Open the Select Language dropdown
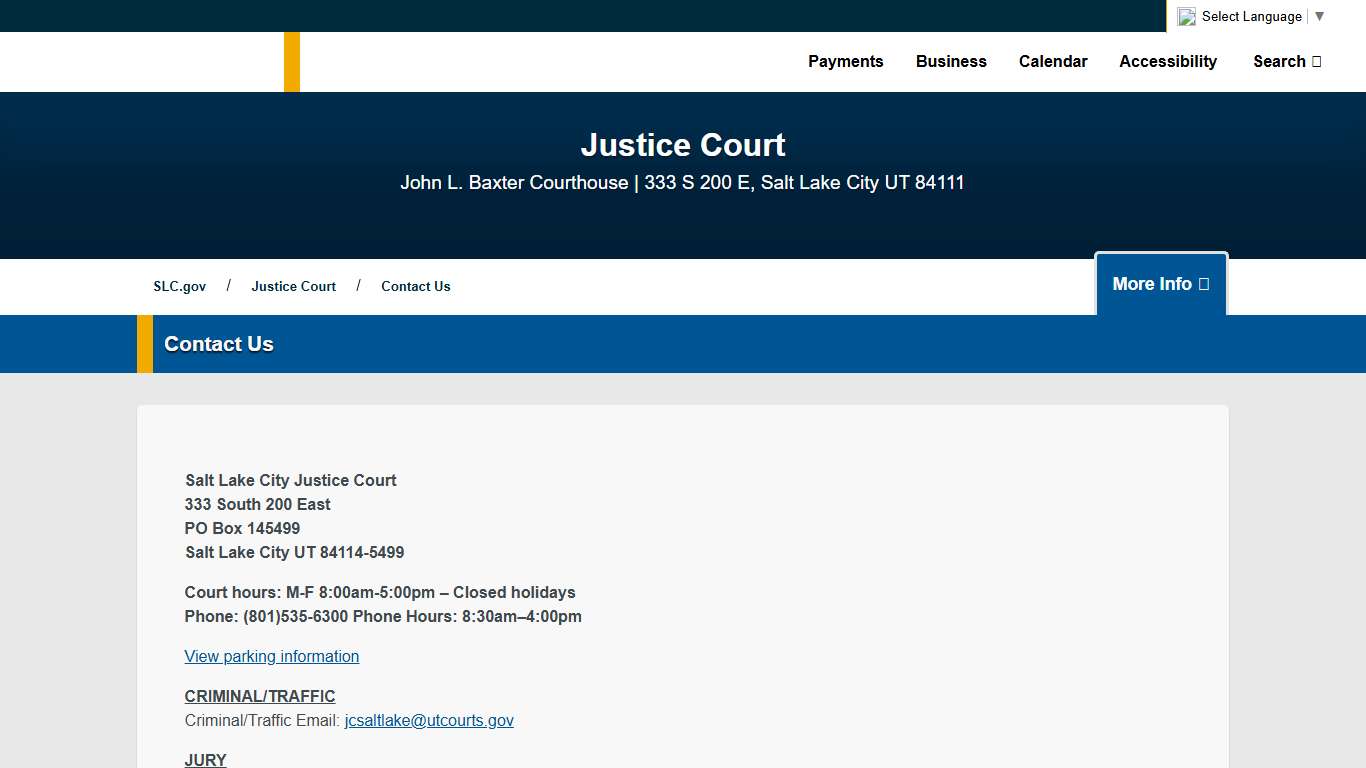The image size is (1366, 768). 1251,16
